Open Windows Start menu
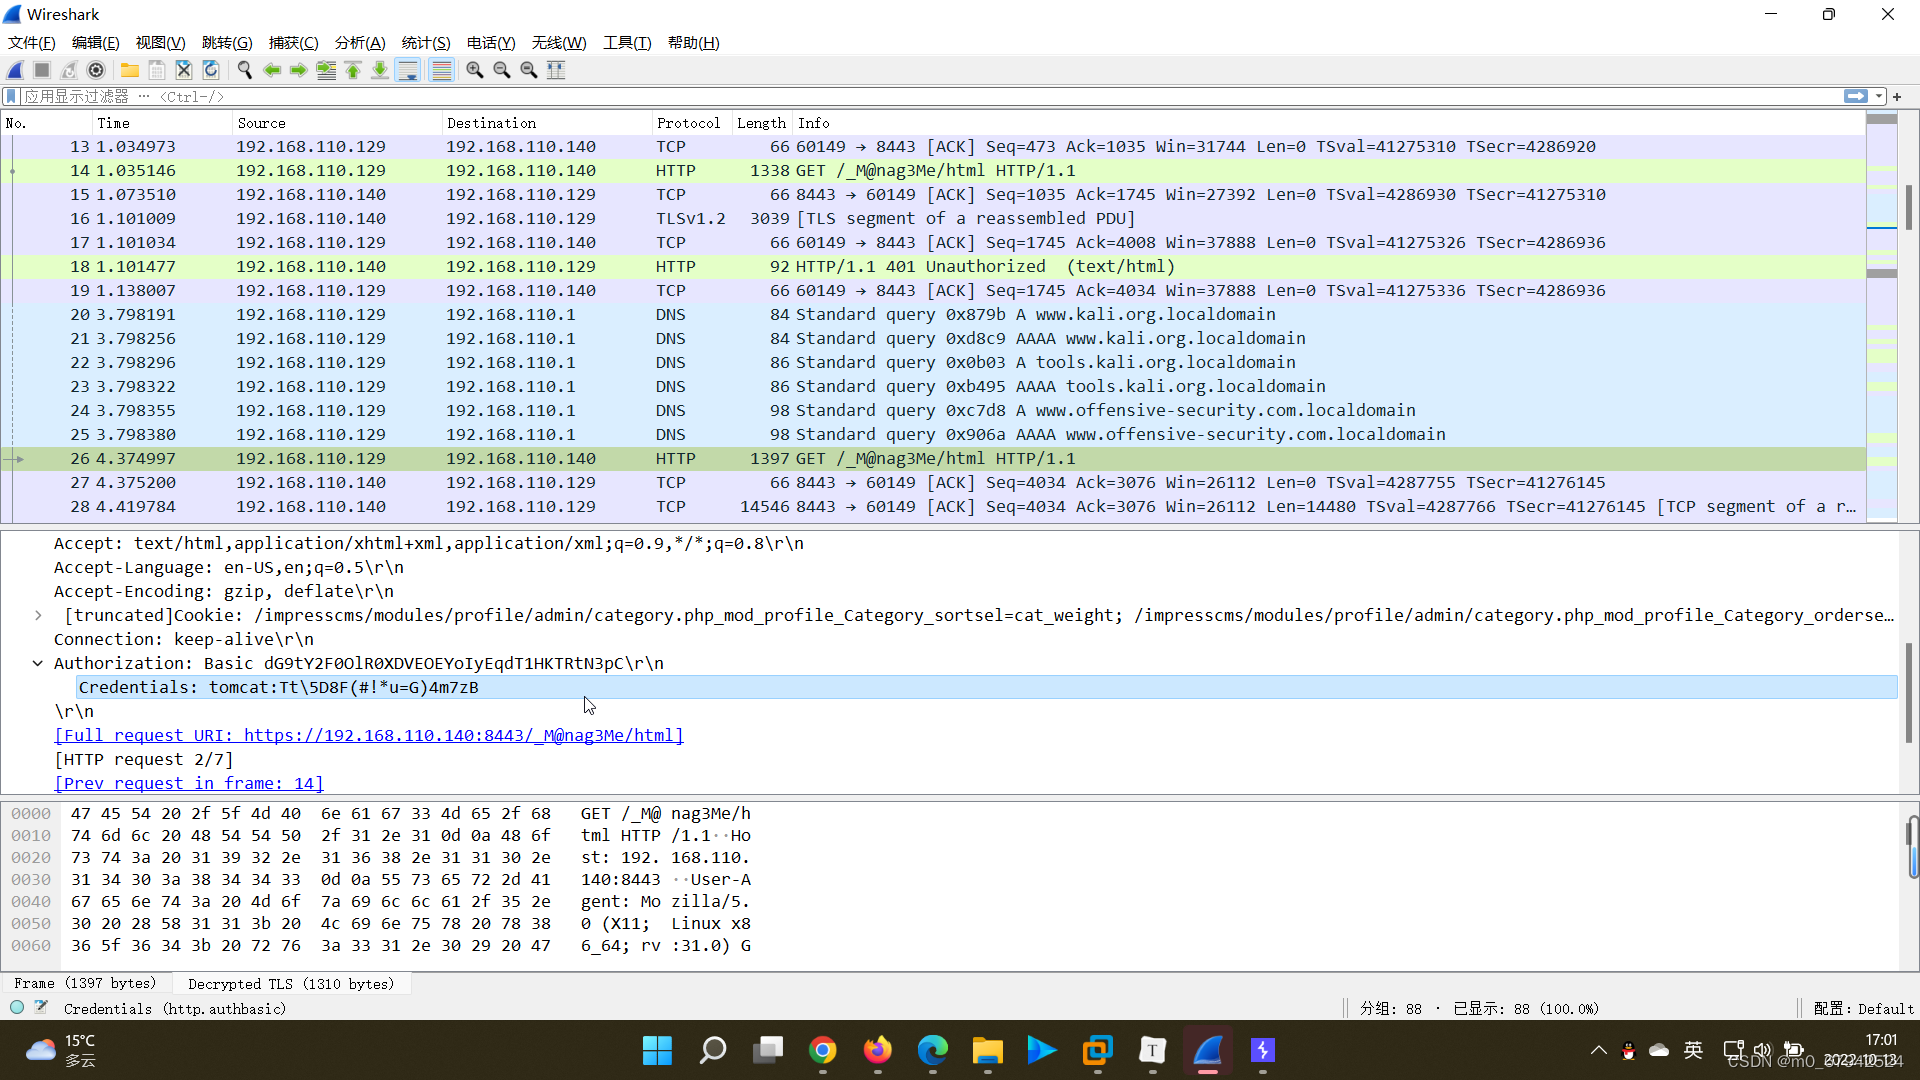Viewport: 1920px width, 1080px height. click(657, 1050)
